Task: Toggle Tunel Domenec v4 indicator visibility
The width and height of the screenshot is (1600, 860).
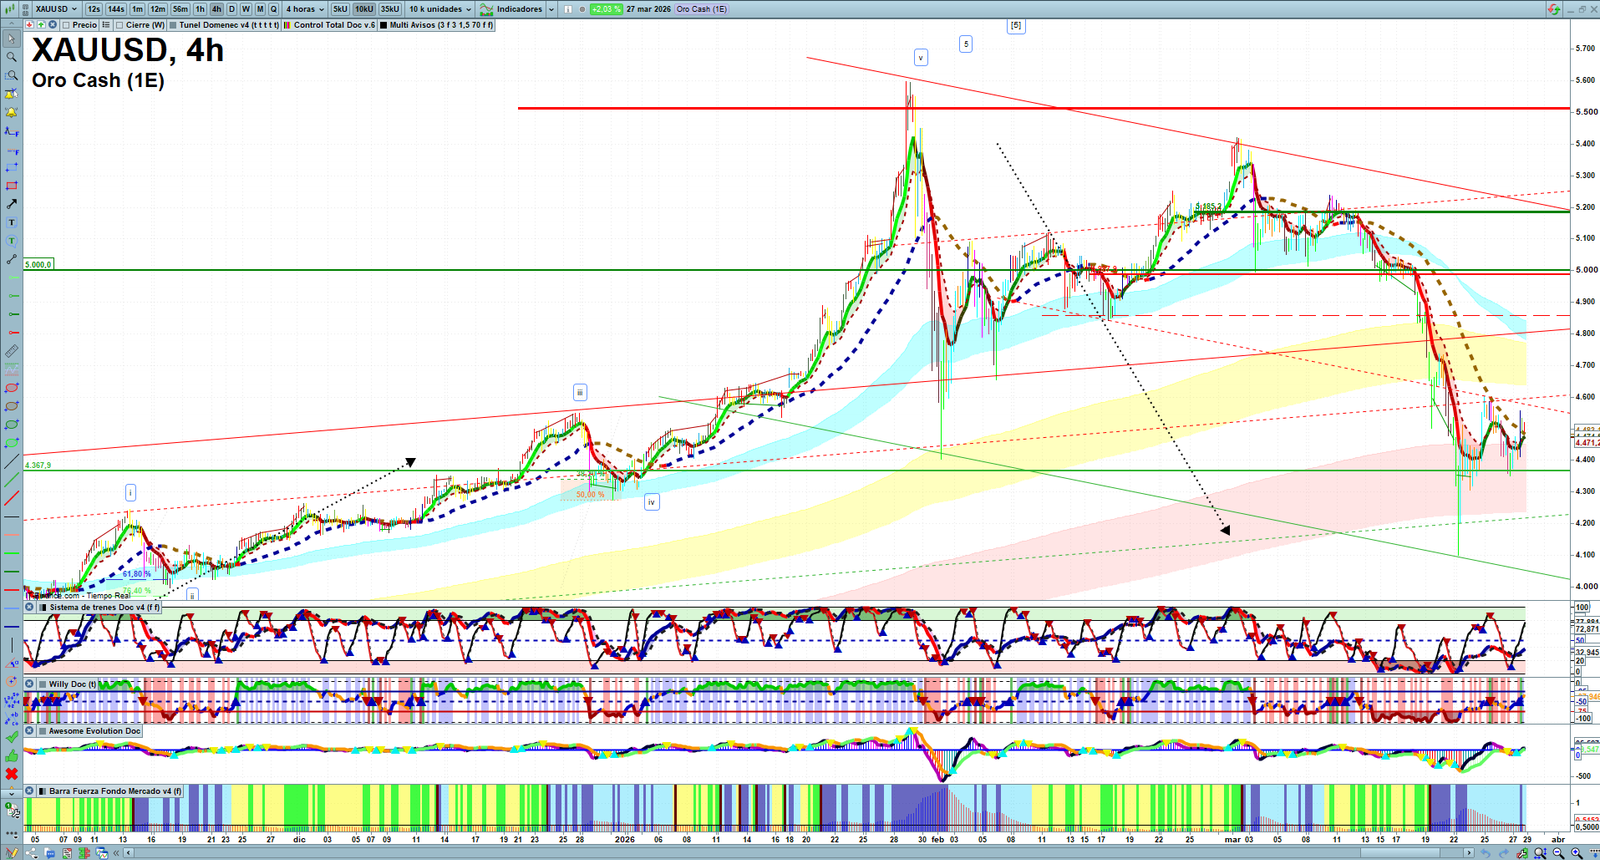Action: [x=173, y=25]
